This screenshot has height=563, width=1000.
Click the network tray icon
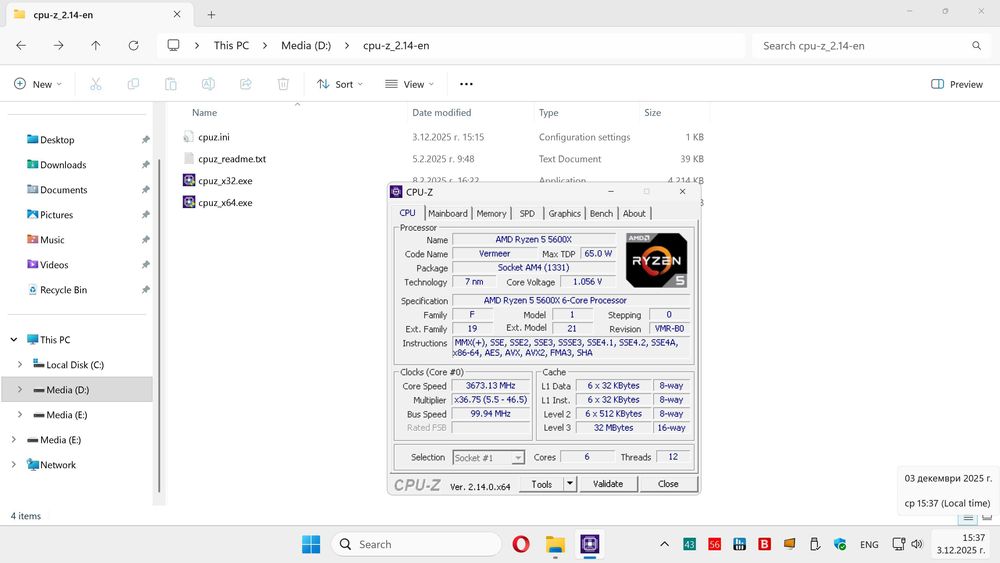[x=899, y=545]
